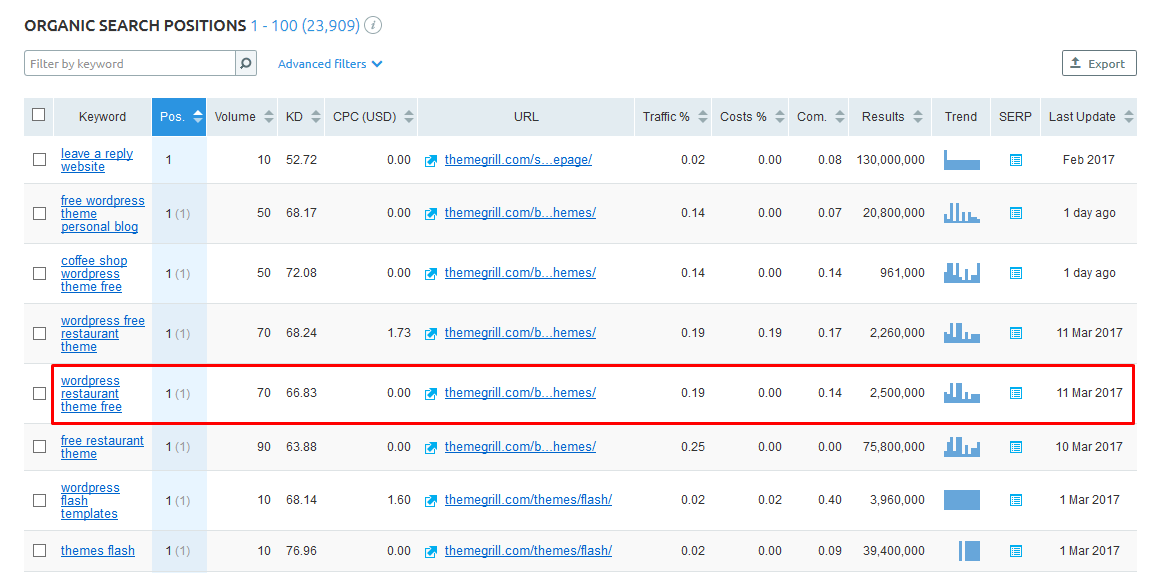
Task: View trend chart for leave a reply website
Action: [962, 160]
